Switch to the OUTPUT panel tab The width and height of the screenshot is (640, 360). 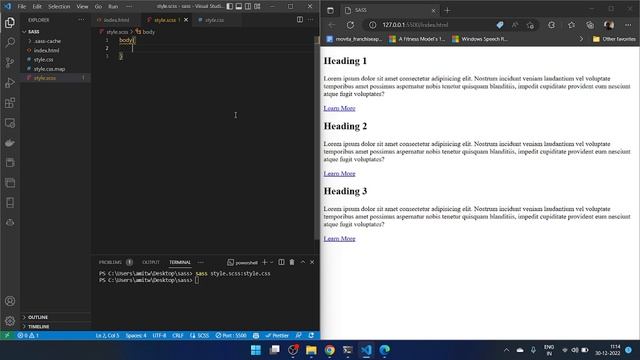(x=151, y=262)
